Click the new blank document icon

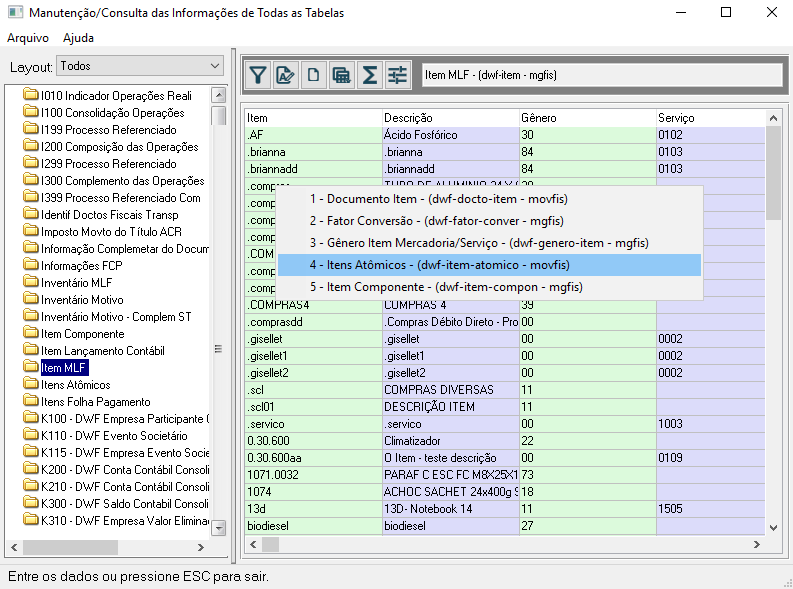coord(313,75)
